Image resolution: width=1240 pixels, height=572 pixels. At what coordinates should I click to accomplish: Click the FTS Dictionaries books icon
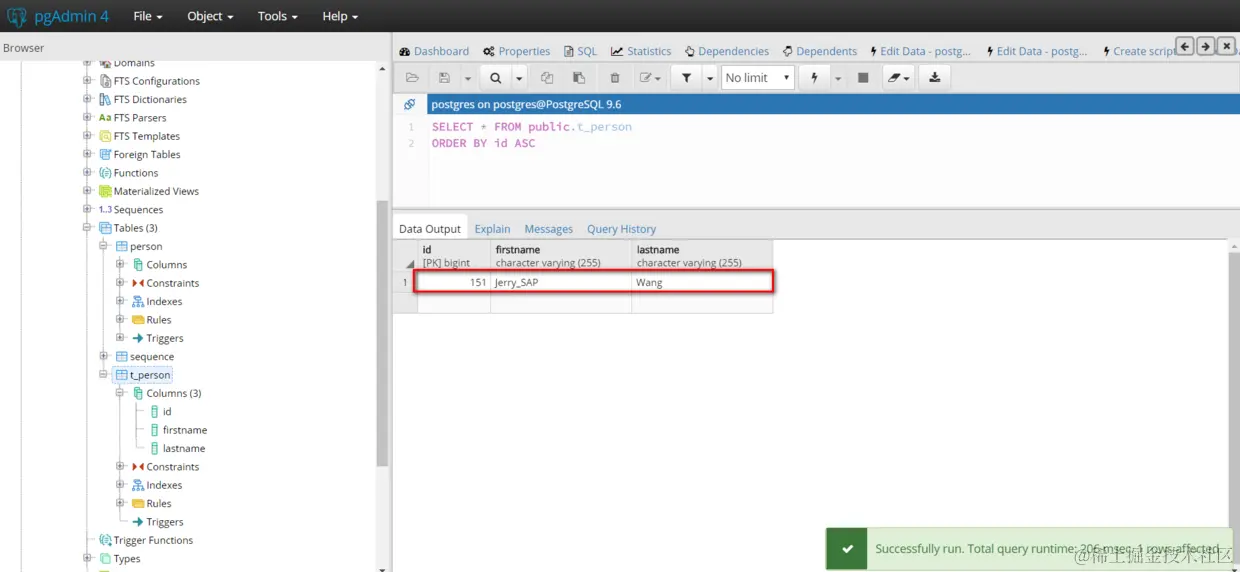pyautogui.click(x=105, y=99)
